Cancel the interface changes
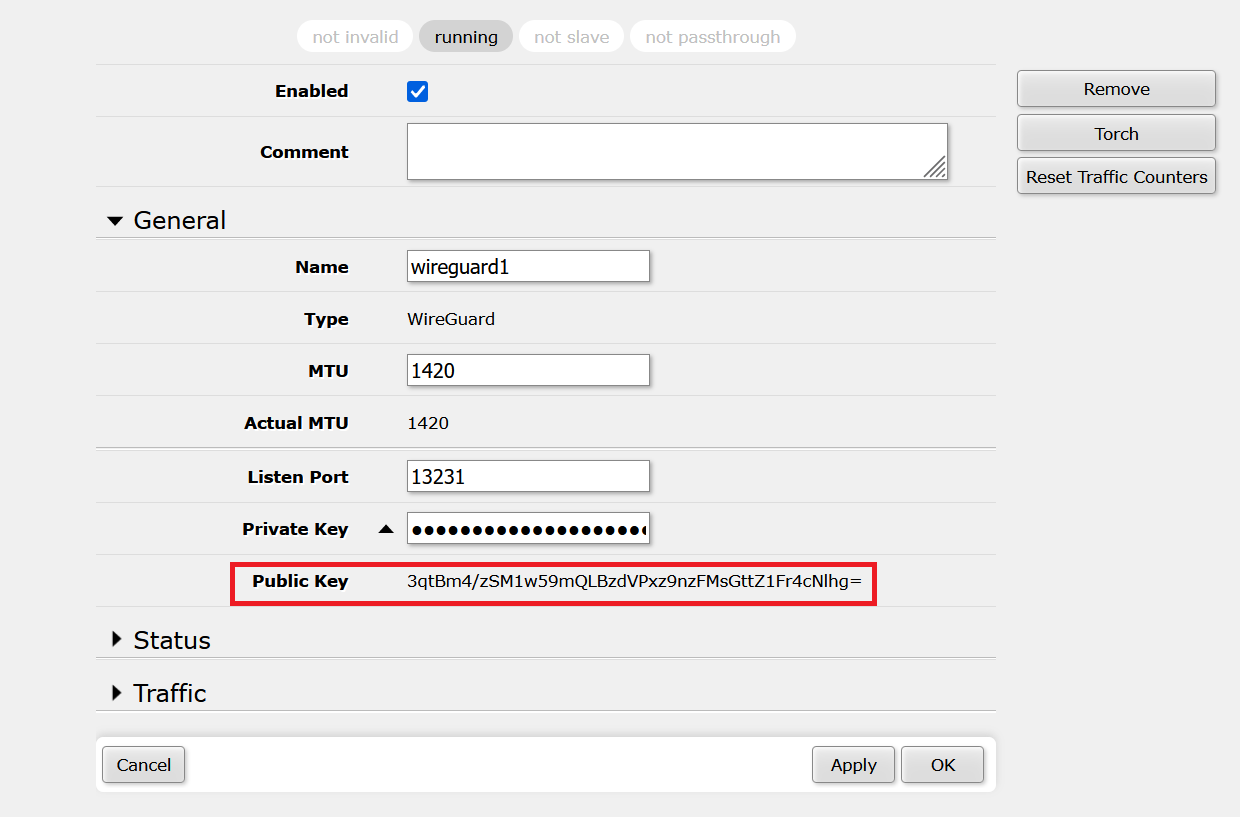Viewport: 1240px width, 817px height. (143, 765)
